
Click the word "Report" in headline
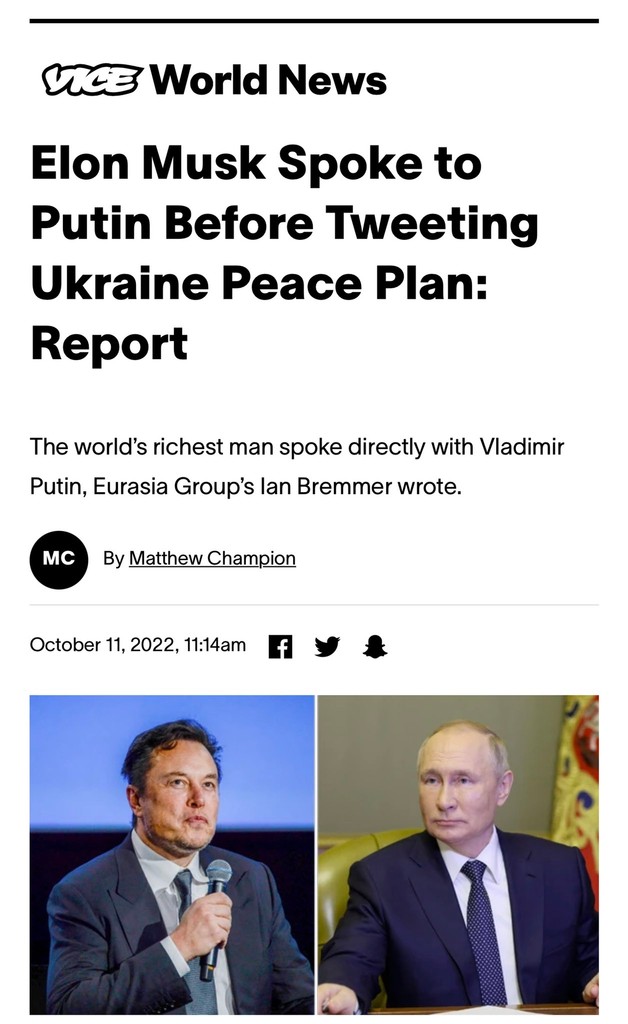(x=109, y=343)
